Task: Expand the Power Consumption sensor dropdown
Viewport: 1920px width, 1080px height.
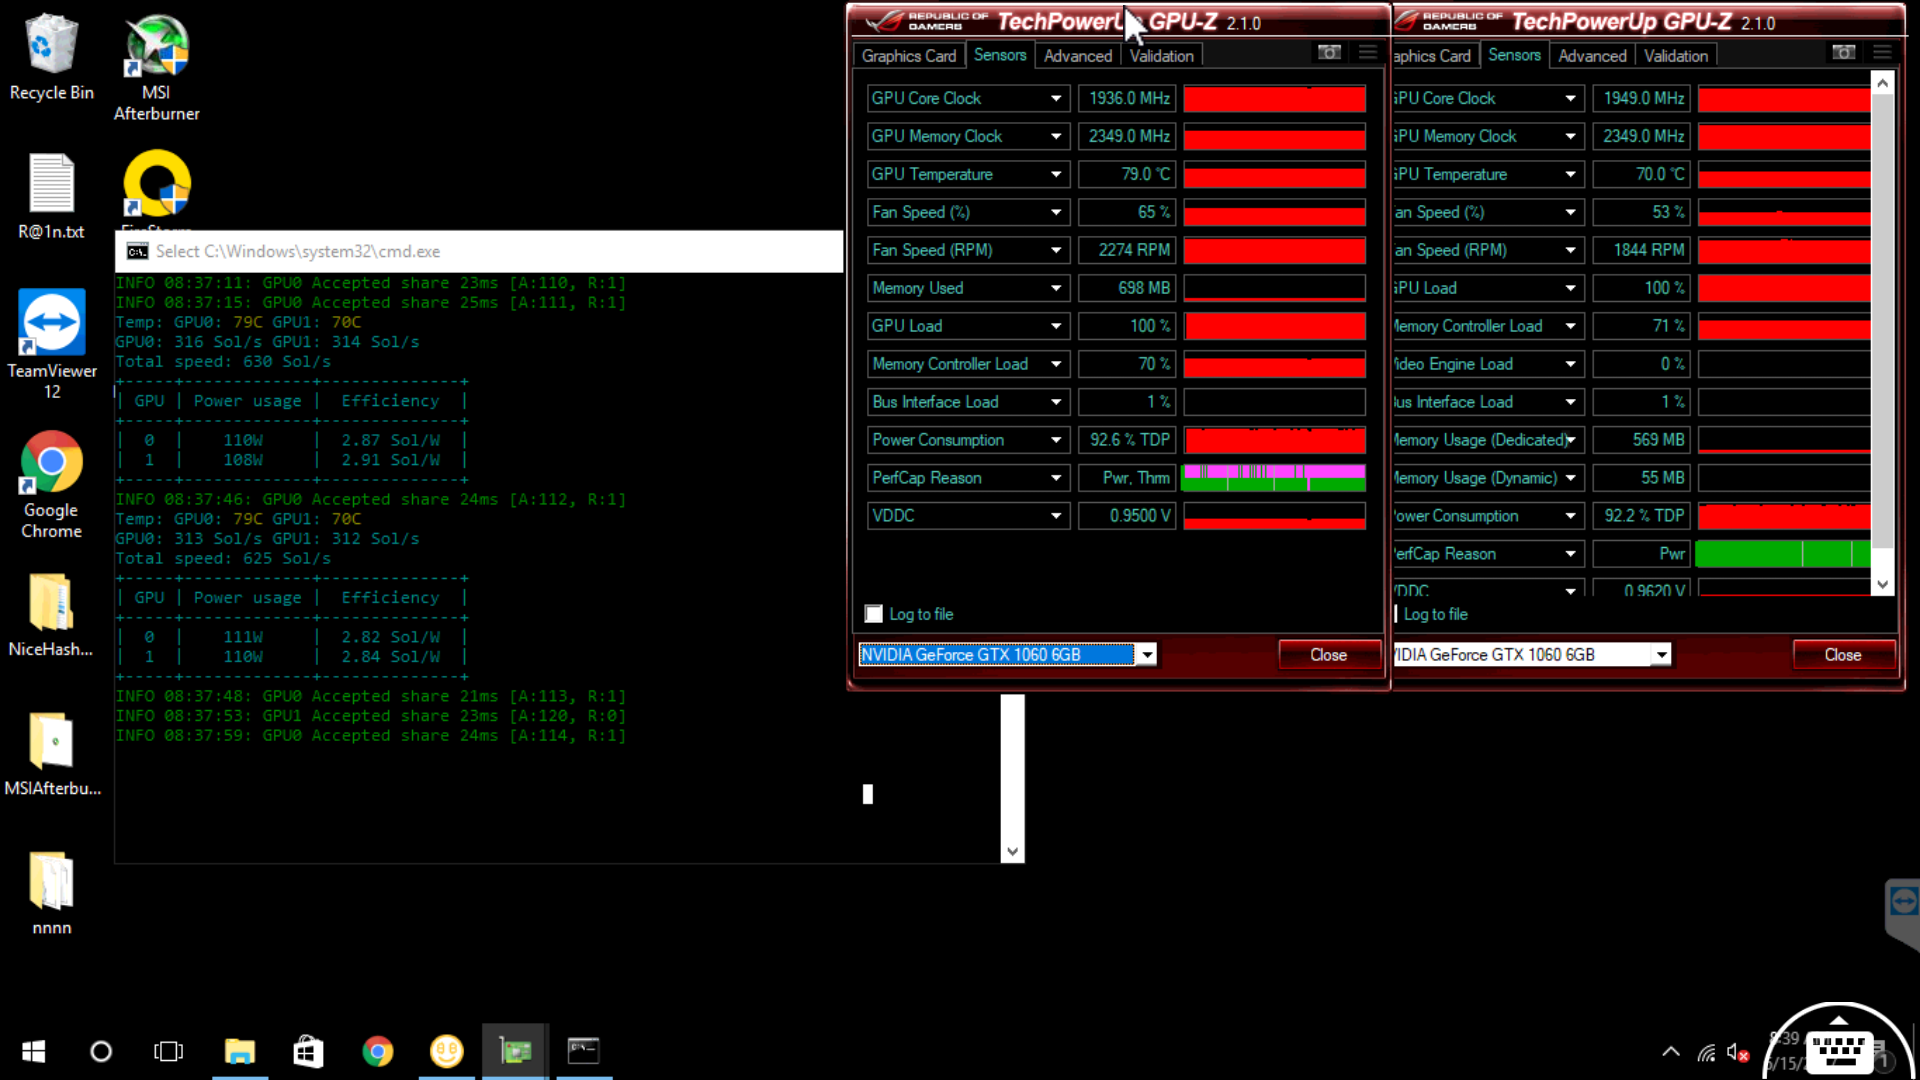Action: [1056, 440]
